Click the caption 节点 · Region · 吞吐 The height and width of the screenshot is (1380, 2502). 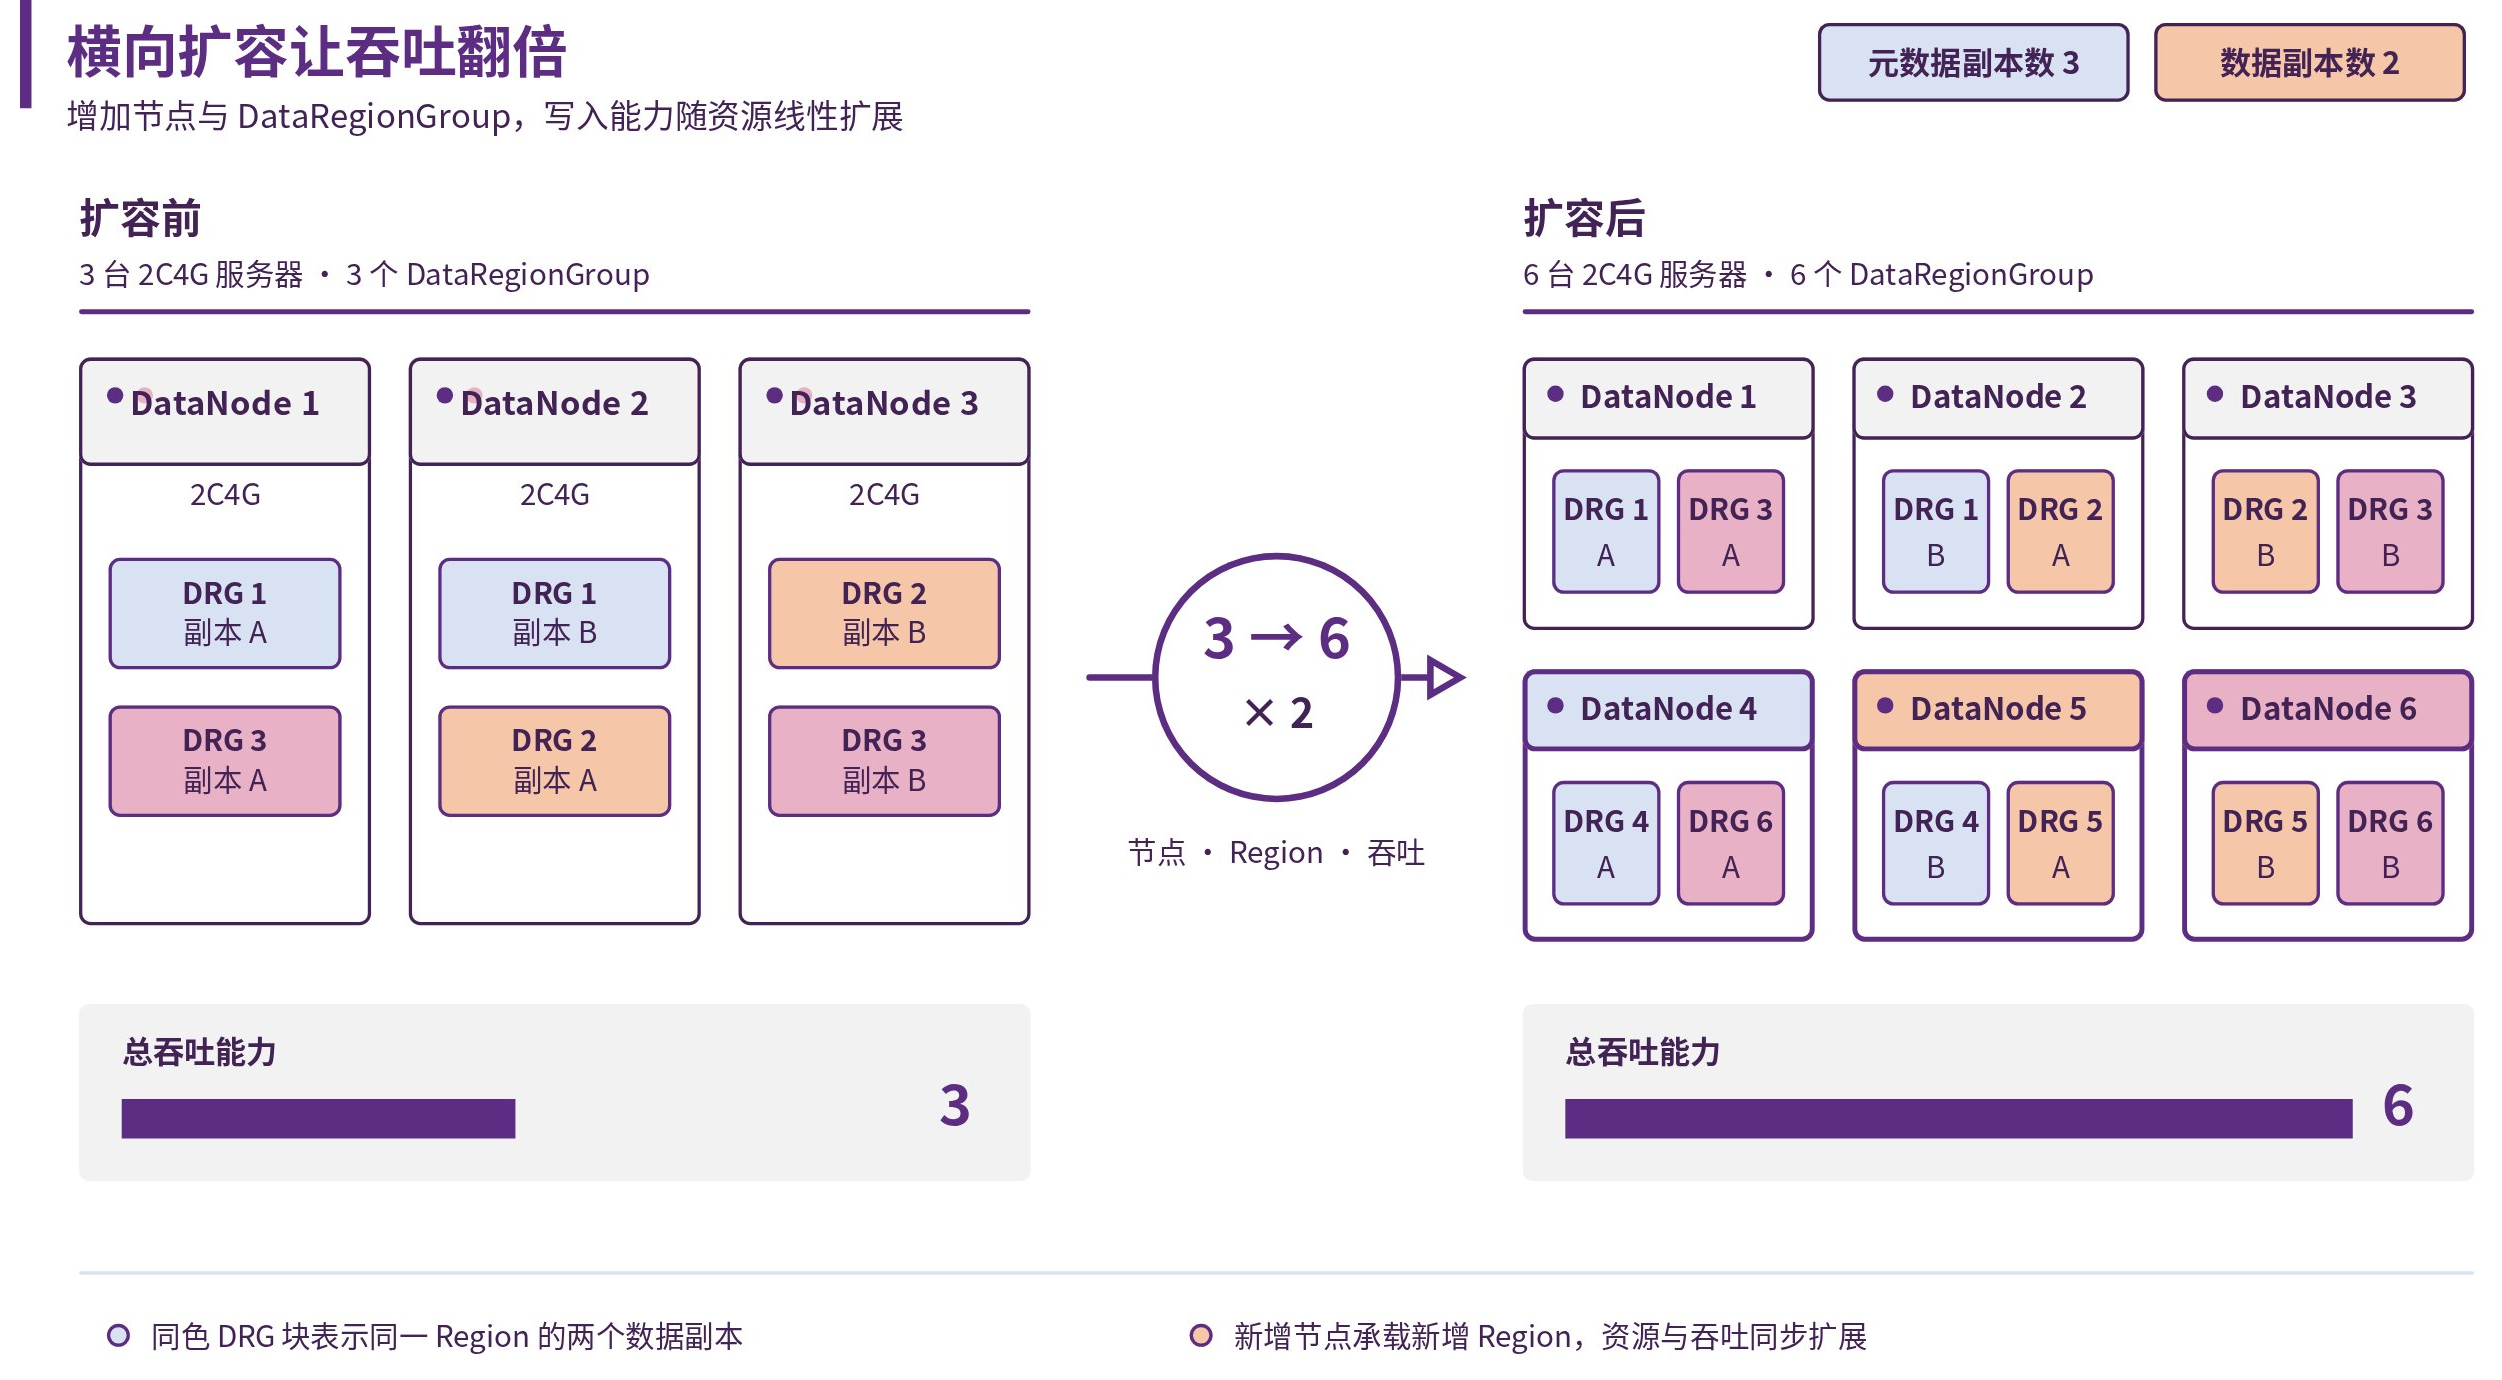(1276, 853)
